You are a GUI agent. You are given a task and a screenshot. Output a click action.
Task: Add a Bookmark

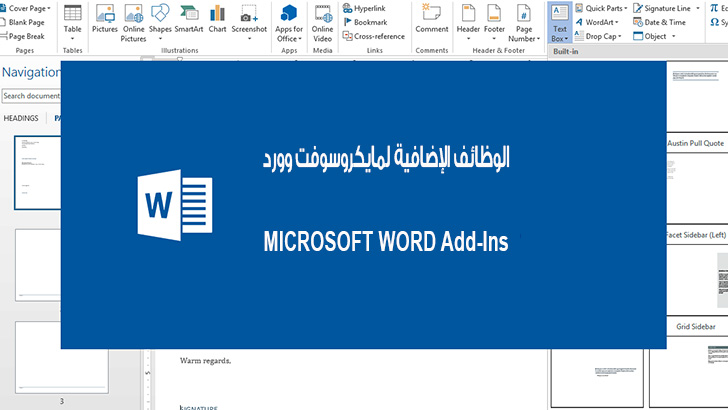click(365, 22)
